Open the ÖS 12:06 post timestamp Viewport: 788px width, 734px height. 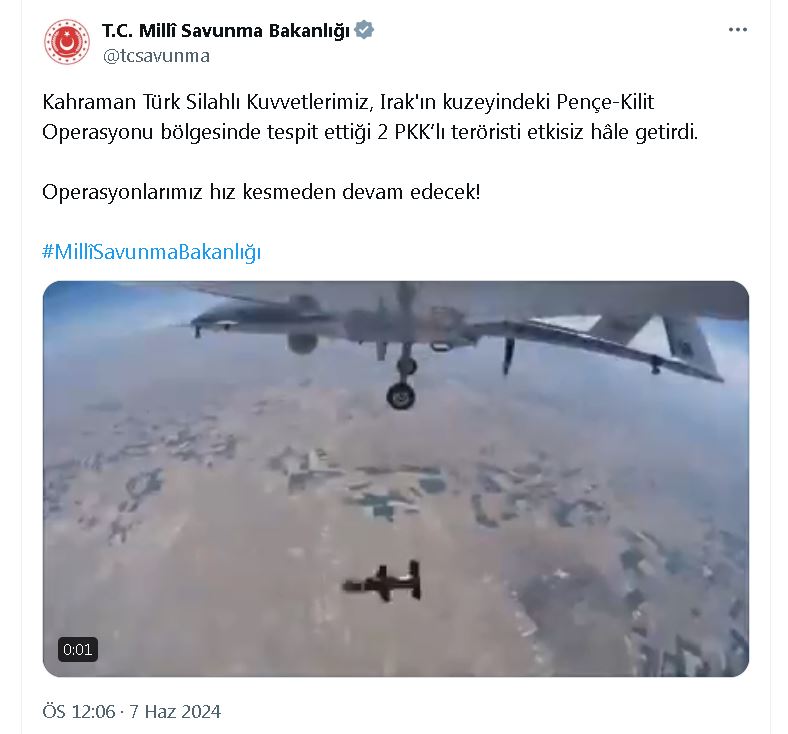point(79,712)
